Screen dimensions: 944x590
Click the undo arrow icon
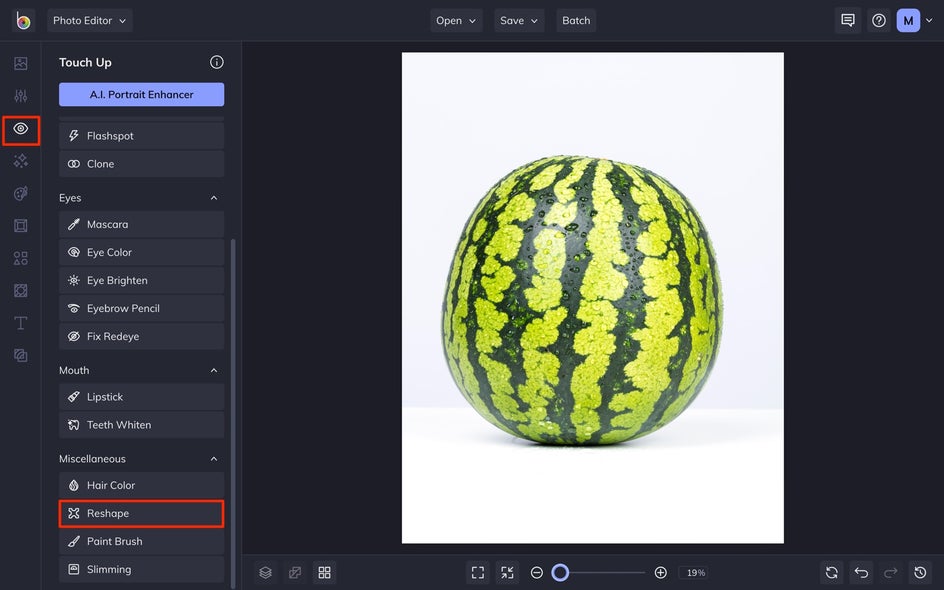tap(861, 573)
